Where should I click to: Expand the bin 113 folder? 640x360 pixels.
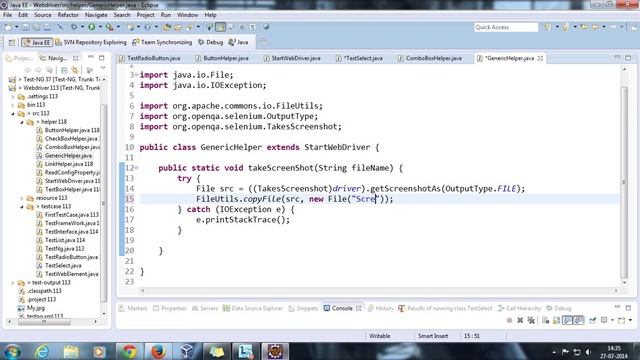pos(13,105)
